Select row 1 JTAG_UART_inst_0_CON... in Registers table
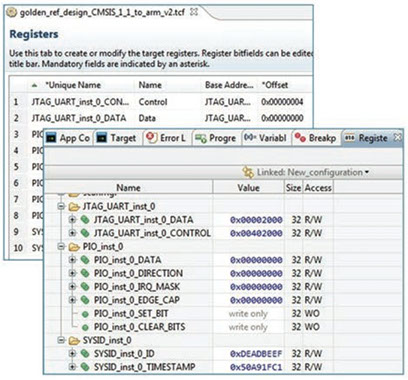The image size is (408, 380). [80, 102]
